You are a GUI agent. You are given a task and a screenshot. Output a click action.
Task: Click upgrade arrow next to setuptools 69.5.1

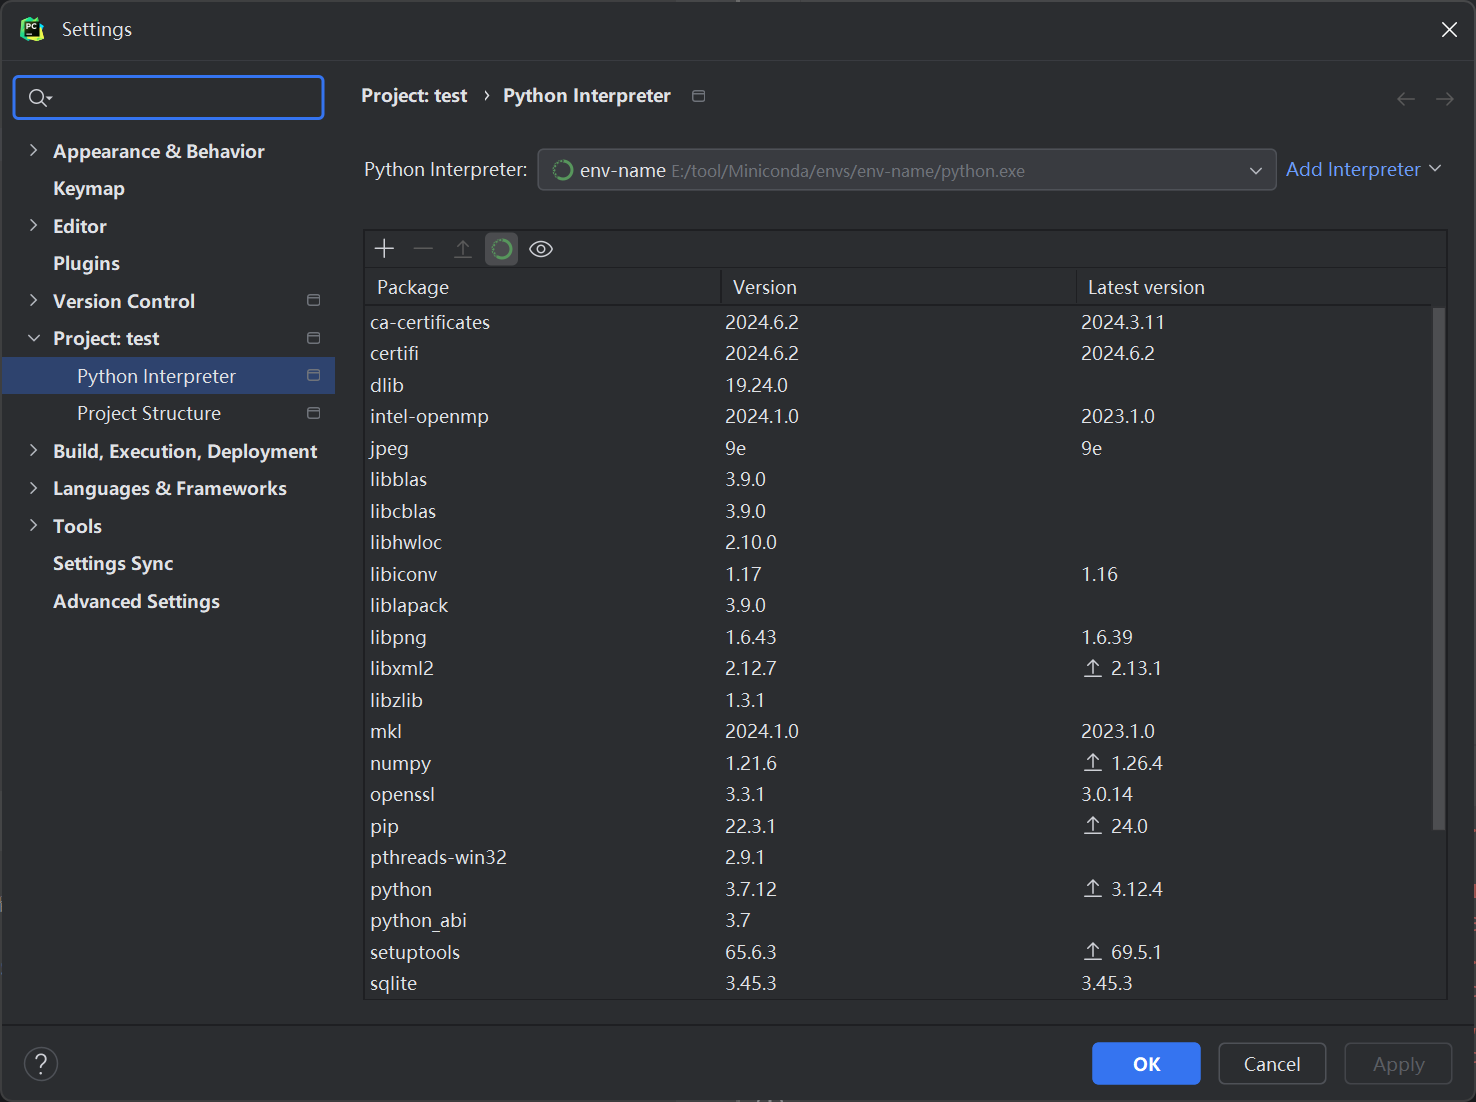coord(1093,952)
